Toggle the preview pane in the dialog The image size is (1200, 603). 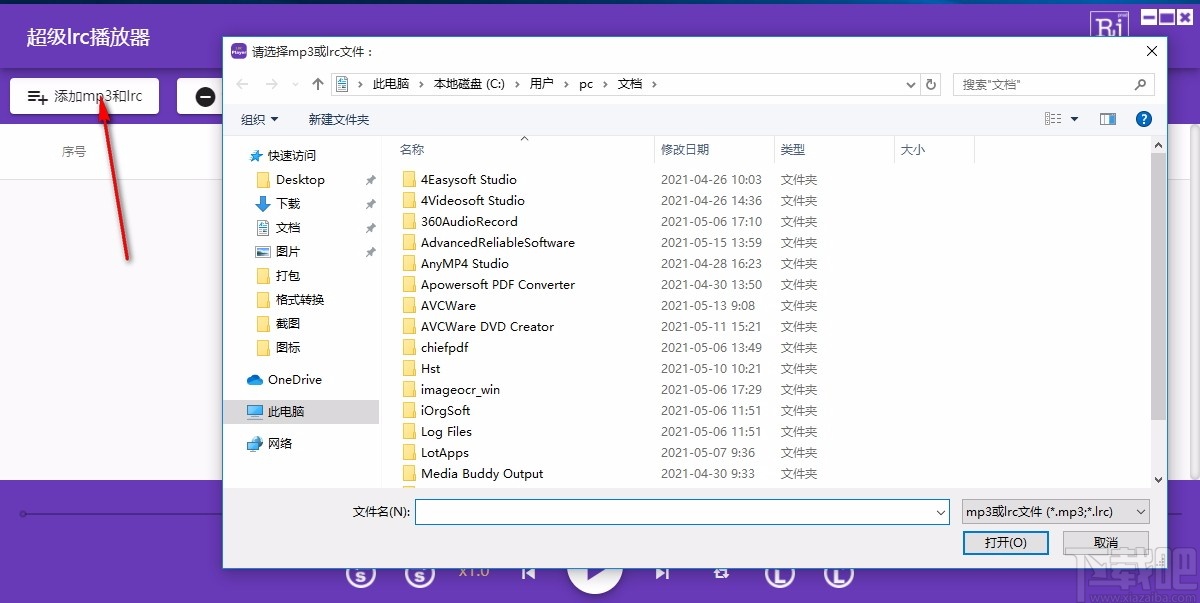(x=1107, y=118)
